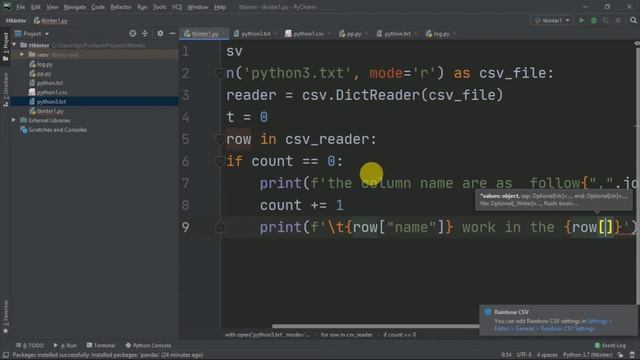
Task: Open the Navigate menu
Action: pyautogui.click(x=75, y=7)
